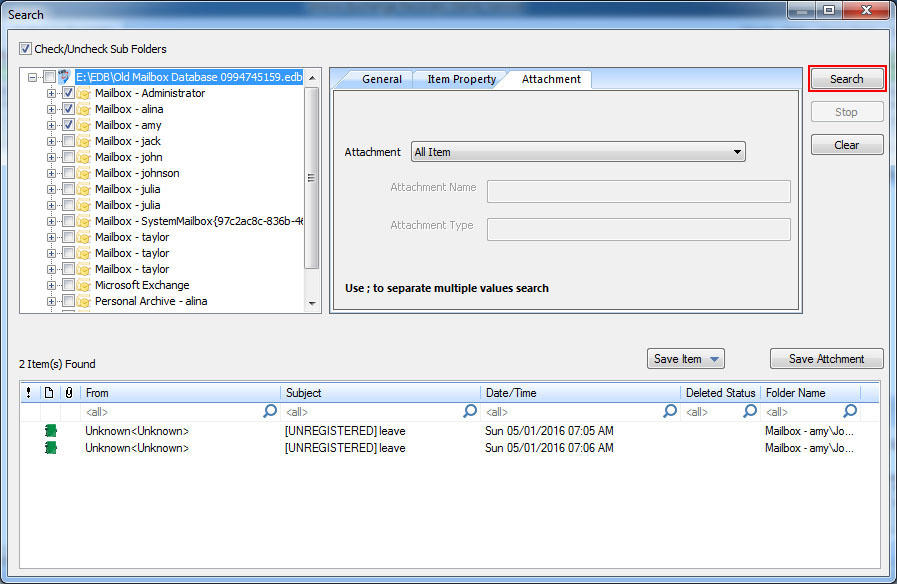
Task: Open the Attachment All Item dropdown
Action: click(x=578, y=152)
